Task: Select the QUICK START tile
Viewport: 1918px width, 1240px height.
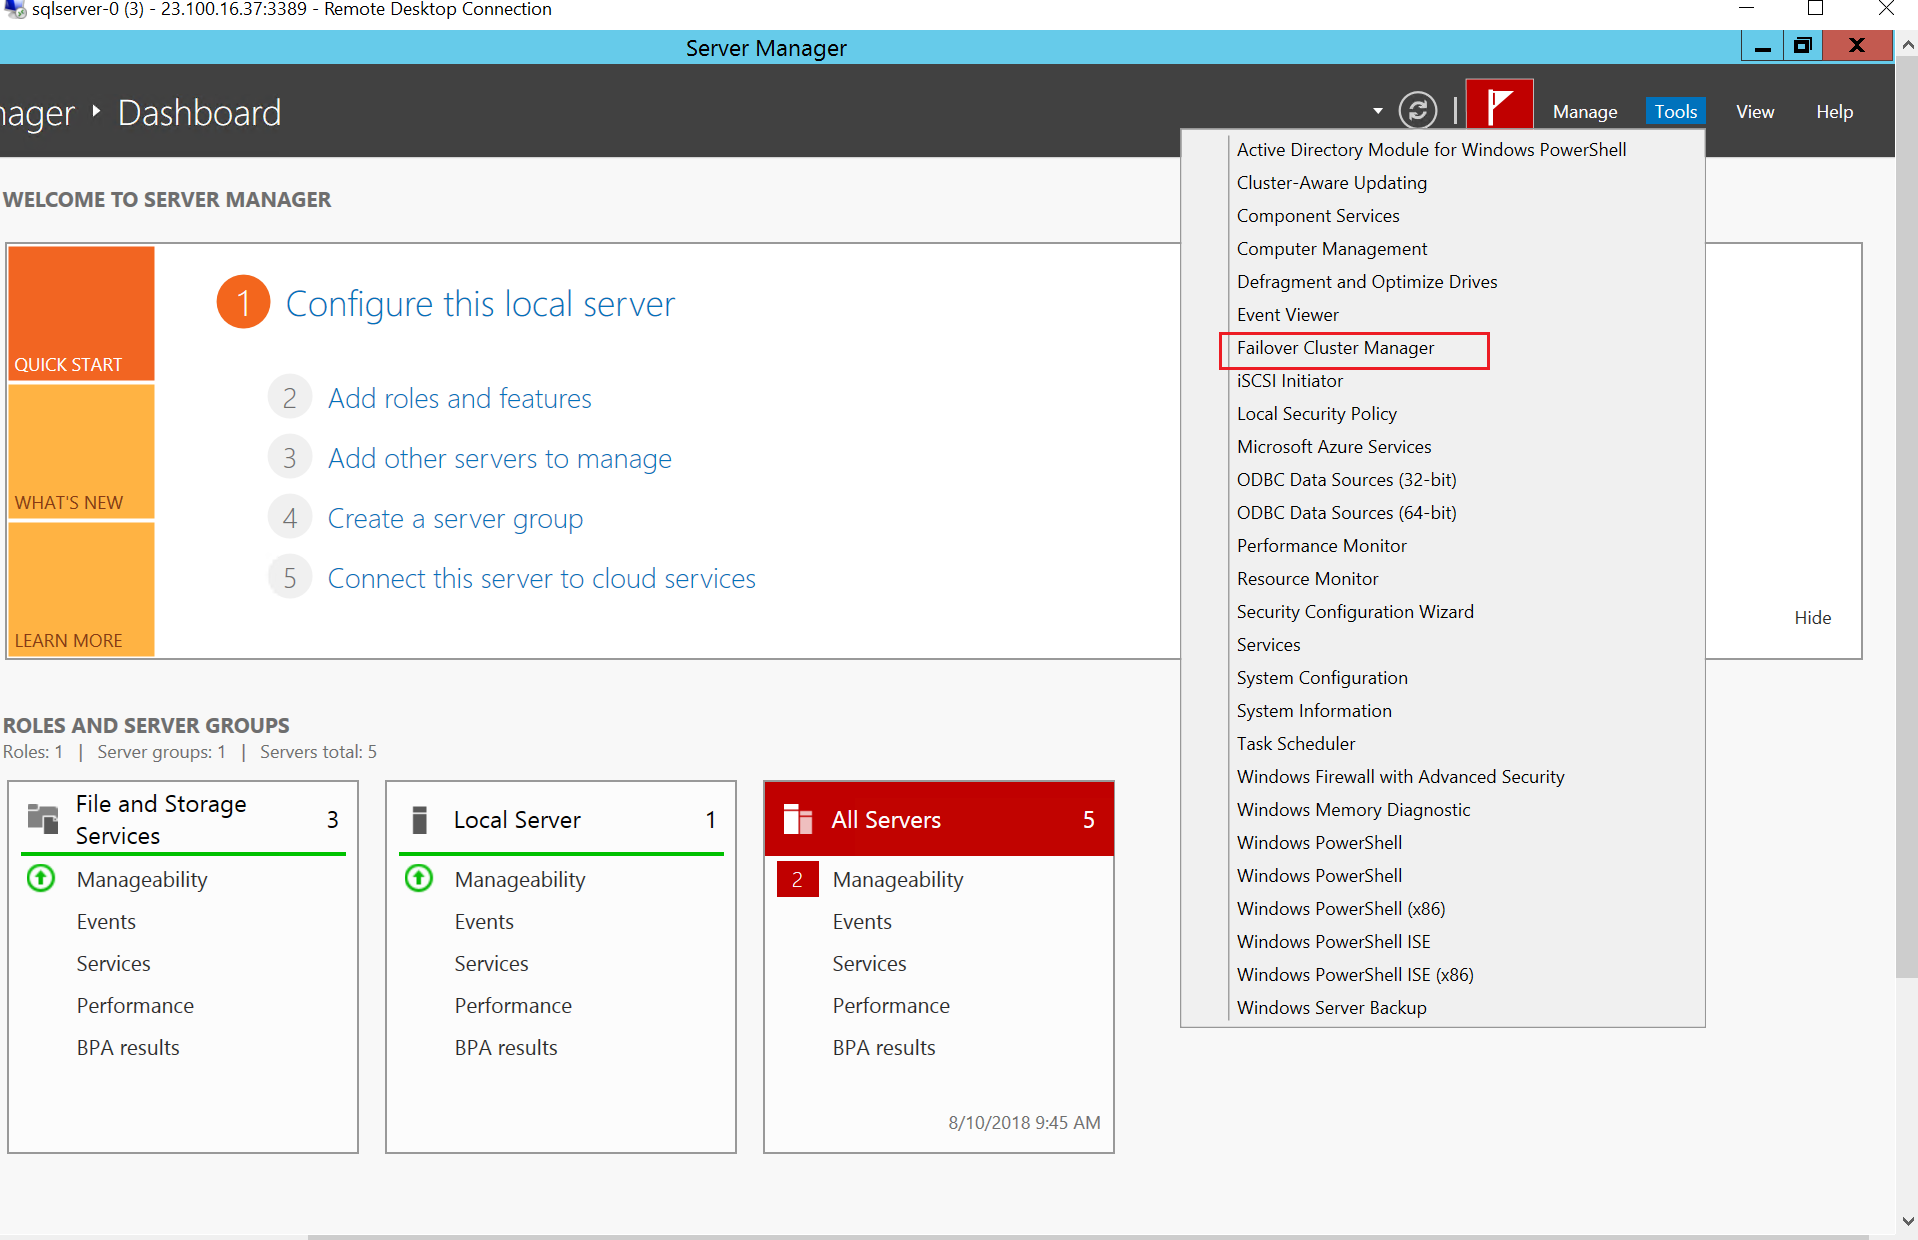Action: click(x=81, y=313)
